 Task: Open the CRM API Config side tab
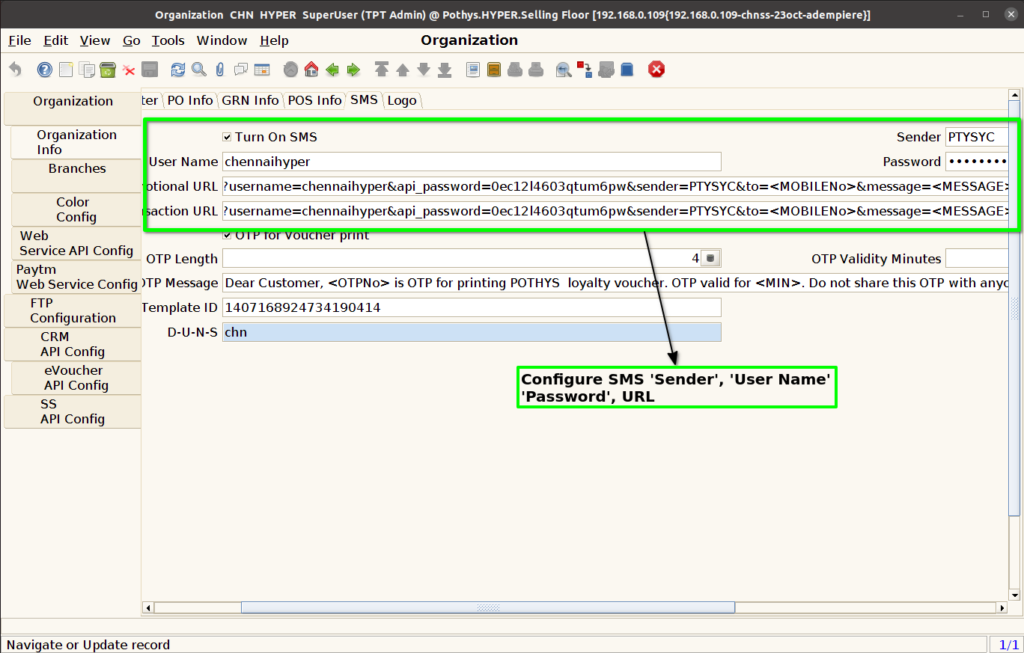point(73,344)
